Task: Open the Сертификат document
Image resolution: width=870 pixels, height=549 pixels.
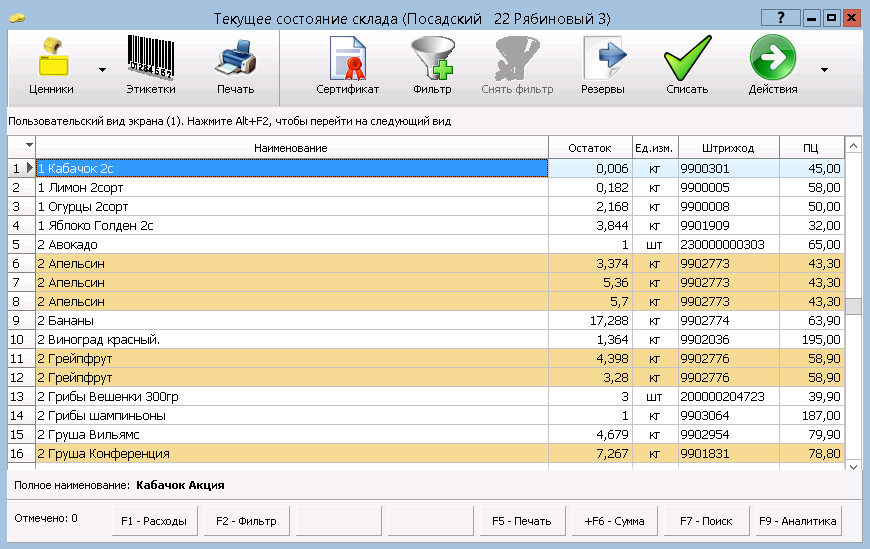Action: [x=347, y=66]
